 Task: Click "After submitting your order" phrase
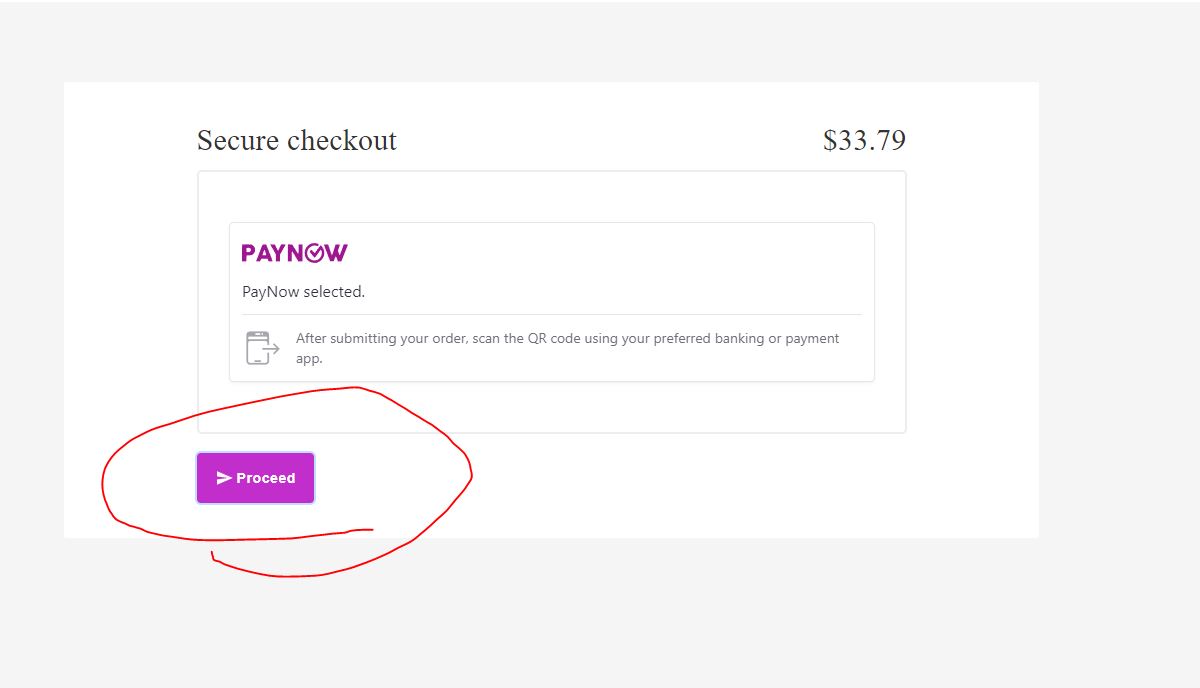point(381,339)
